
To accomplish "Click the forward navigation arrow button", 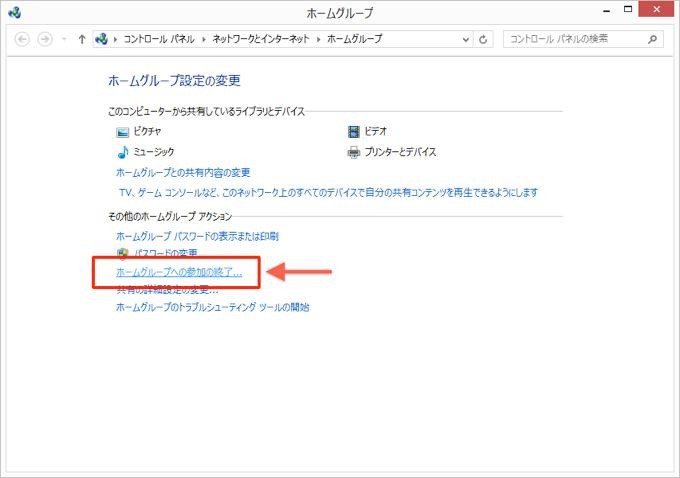I will click(x=44, y=40).
